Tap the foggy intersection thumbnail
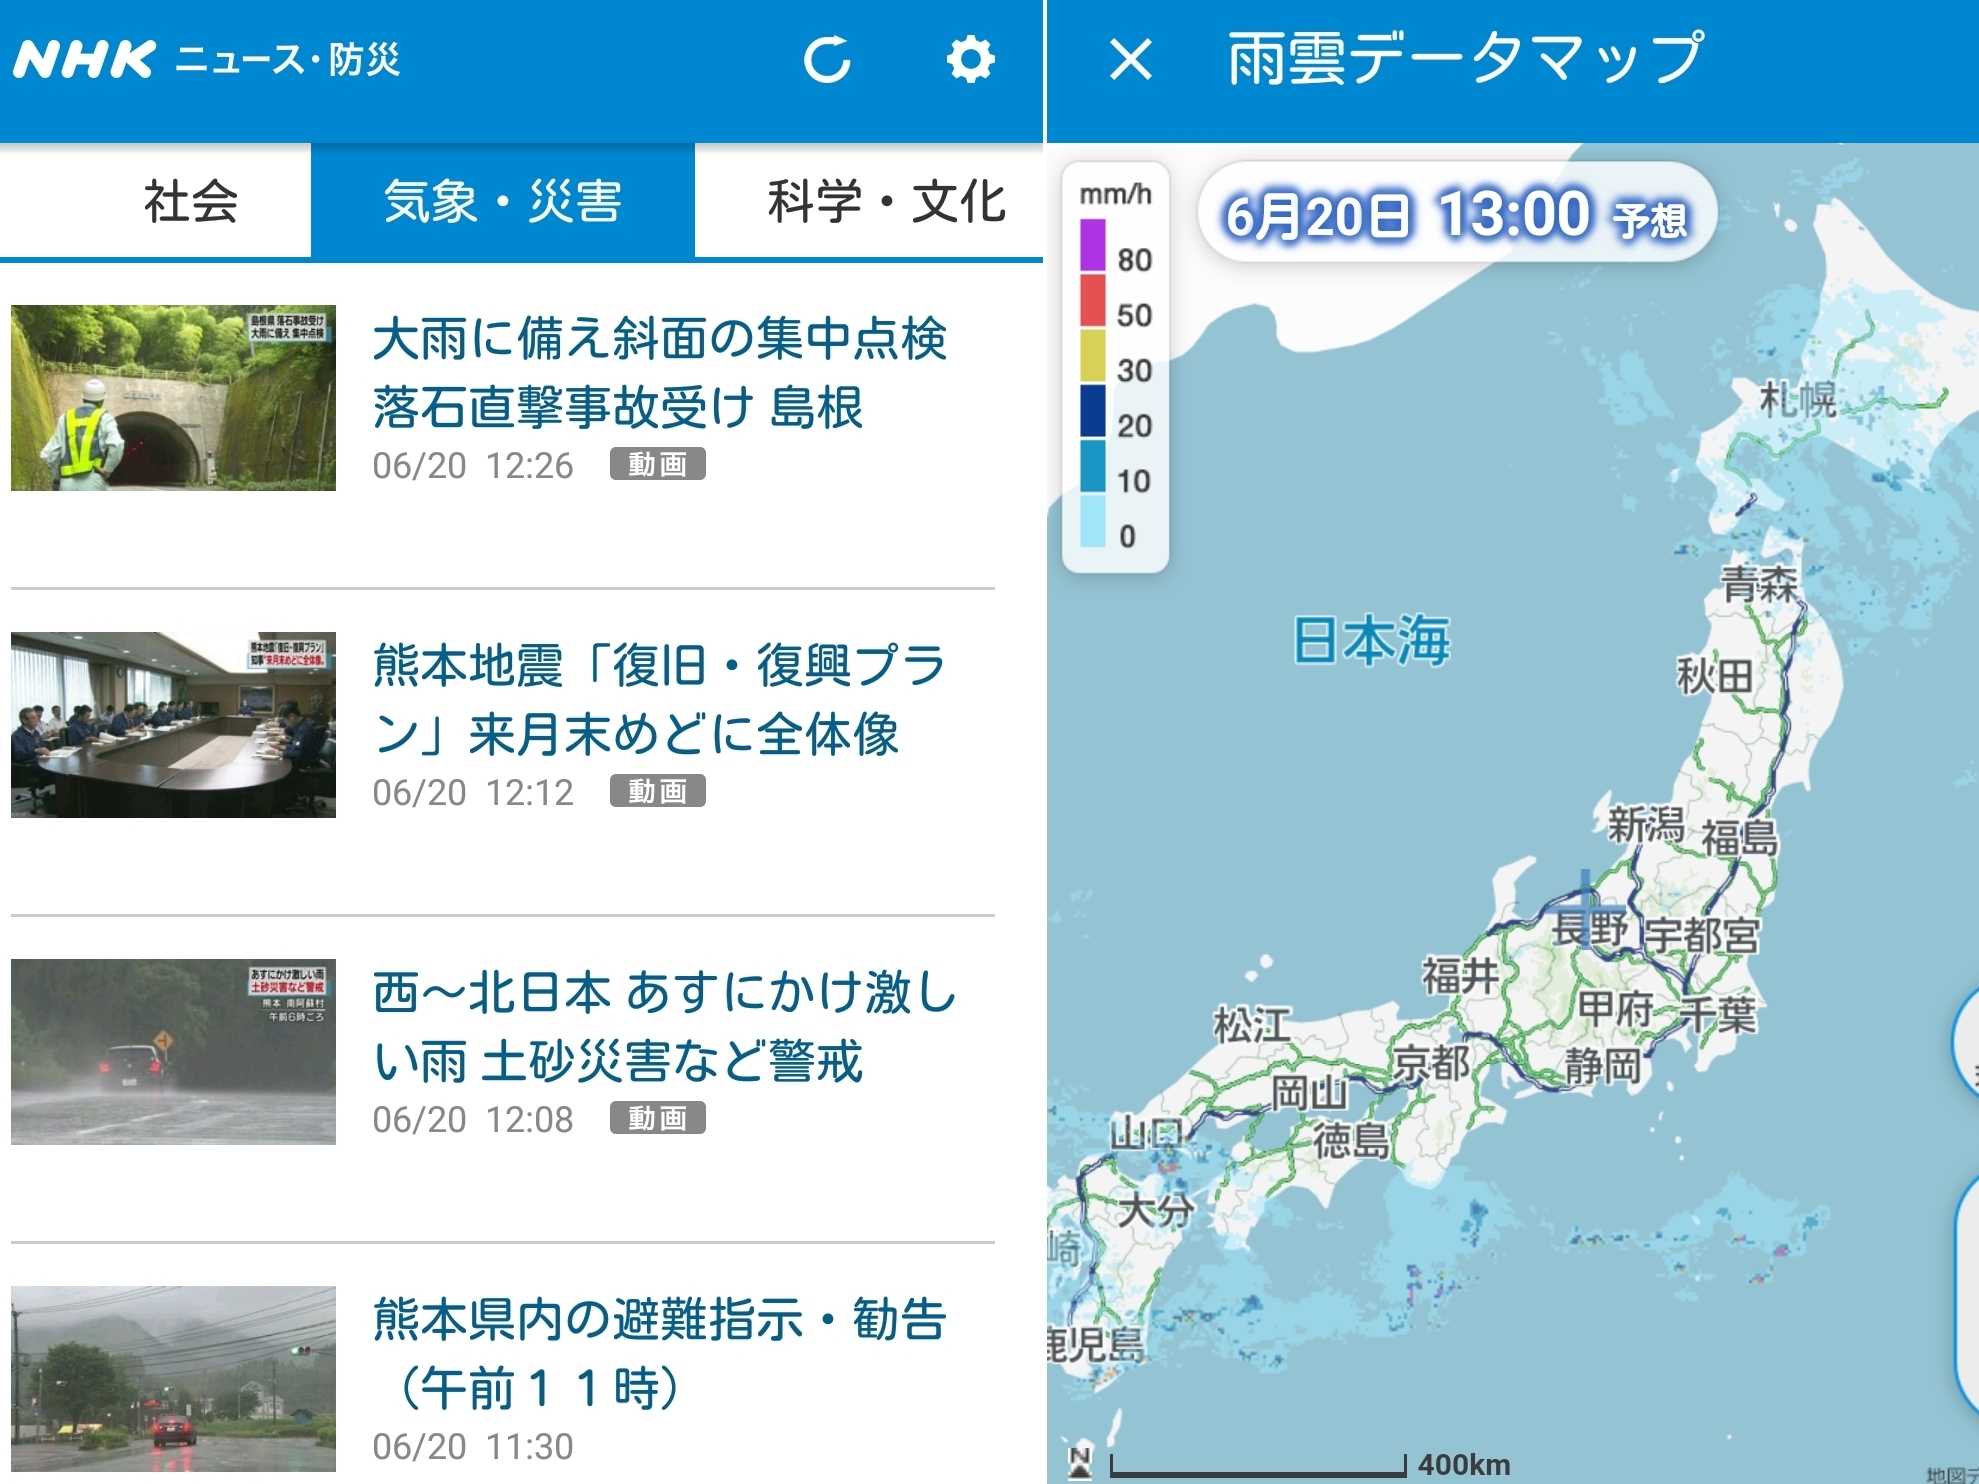Image resolution: width=1979 pixels, height=1484 pixels. point(173,1379)
